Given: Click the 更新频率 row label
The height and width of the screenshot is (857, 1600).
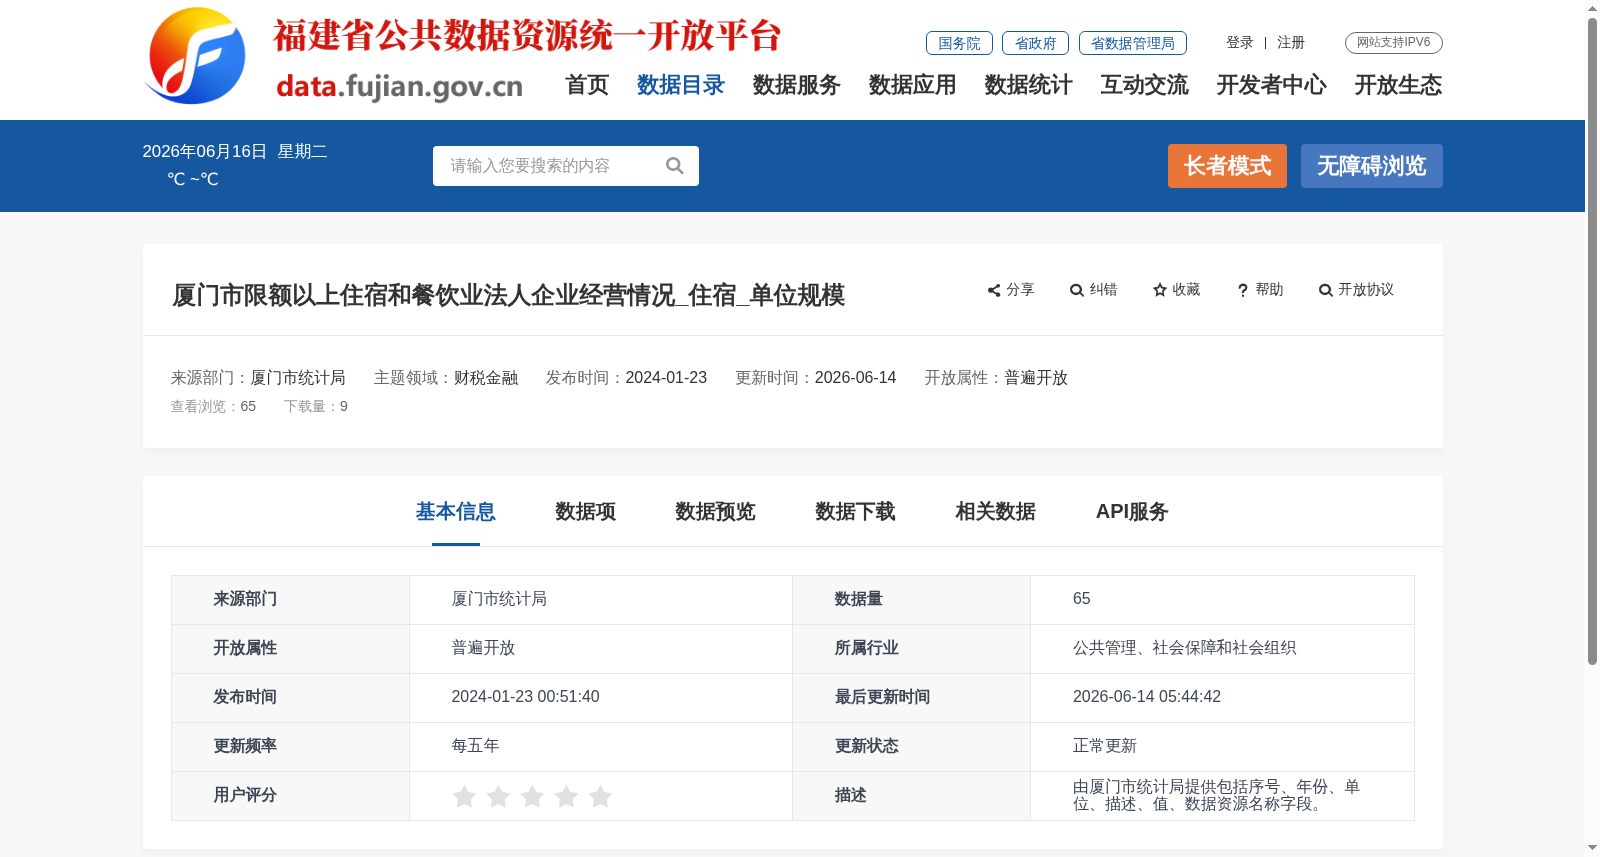Looking at the screenshot, I should pyautogui.click(x=245, y=746).
